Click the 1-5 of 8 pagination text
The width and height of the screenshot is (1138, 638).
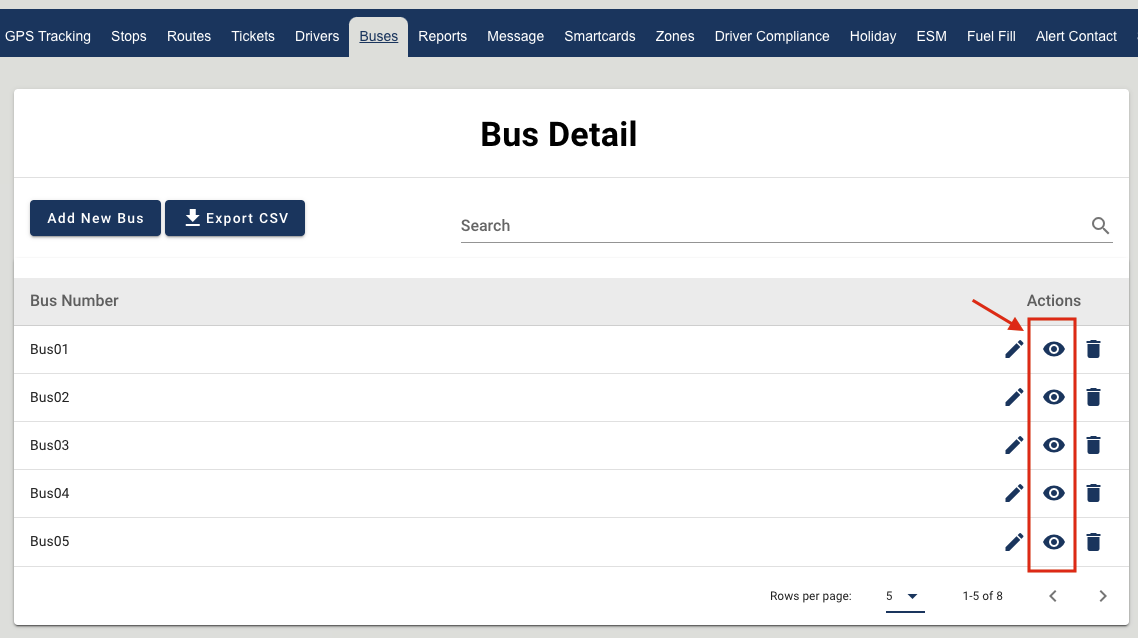coord(983,596)
